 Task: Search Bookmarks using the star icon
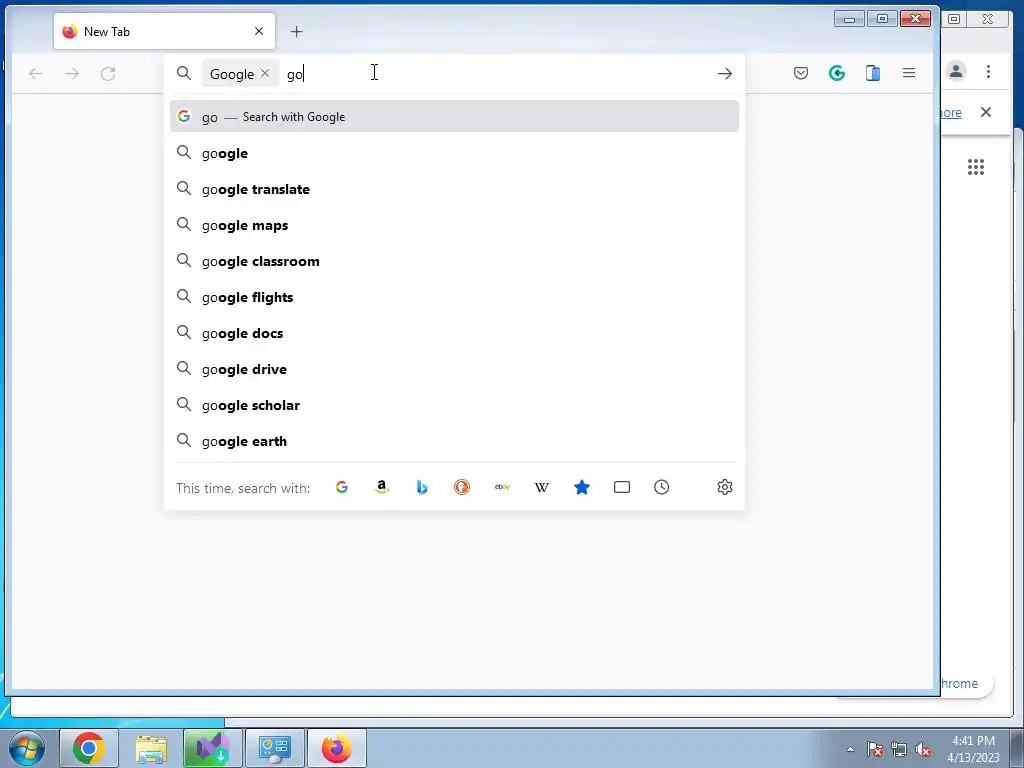[x=582, y=487]
